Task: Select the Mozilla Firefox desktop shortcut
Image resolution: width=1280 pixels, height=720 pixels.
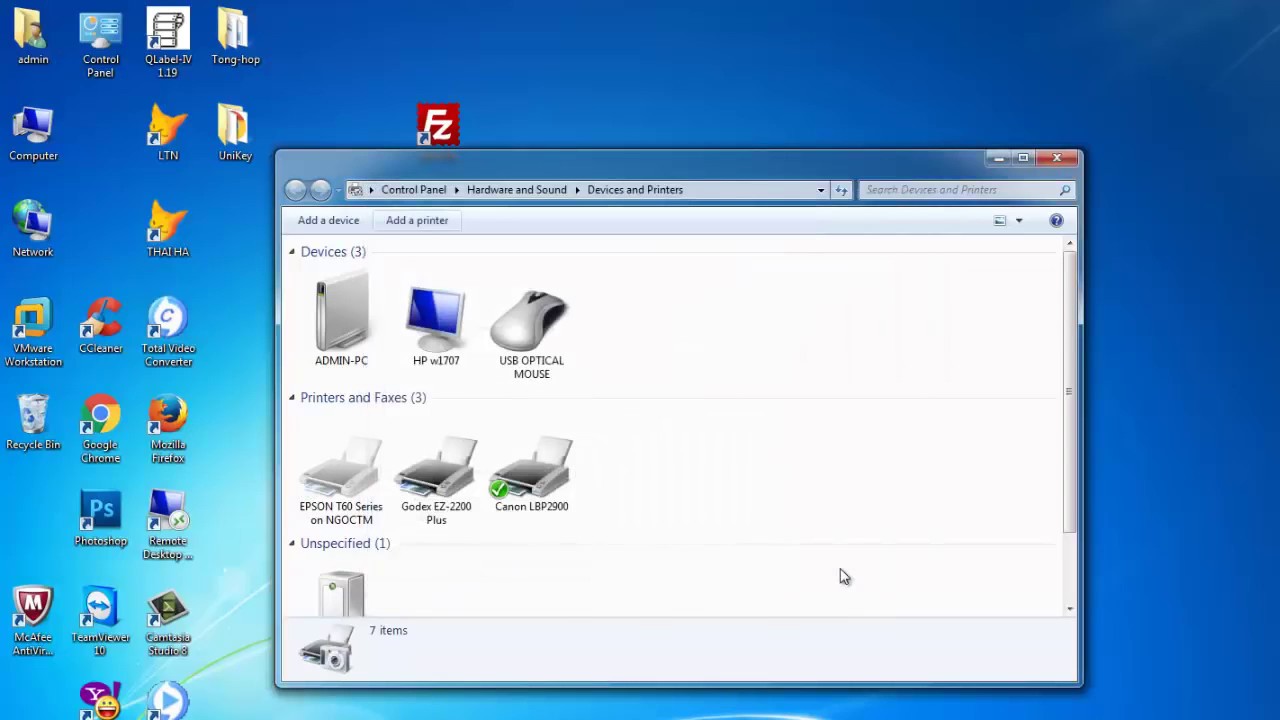Action: (168, 430)
